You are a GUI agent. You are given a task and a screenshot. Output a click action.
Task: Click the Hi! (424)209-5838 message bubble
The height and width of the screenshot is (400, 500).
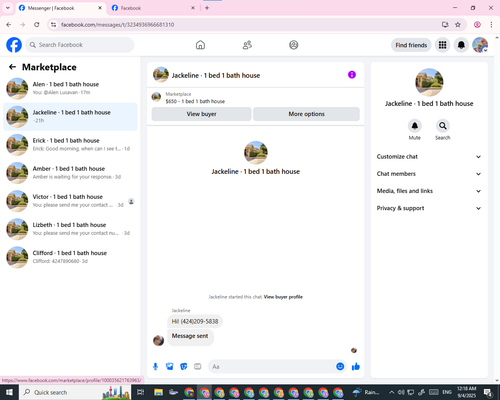[x=195, y=321]
